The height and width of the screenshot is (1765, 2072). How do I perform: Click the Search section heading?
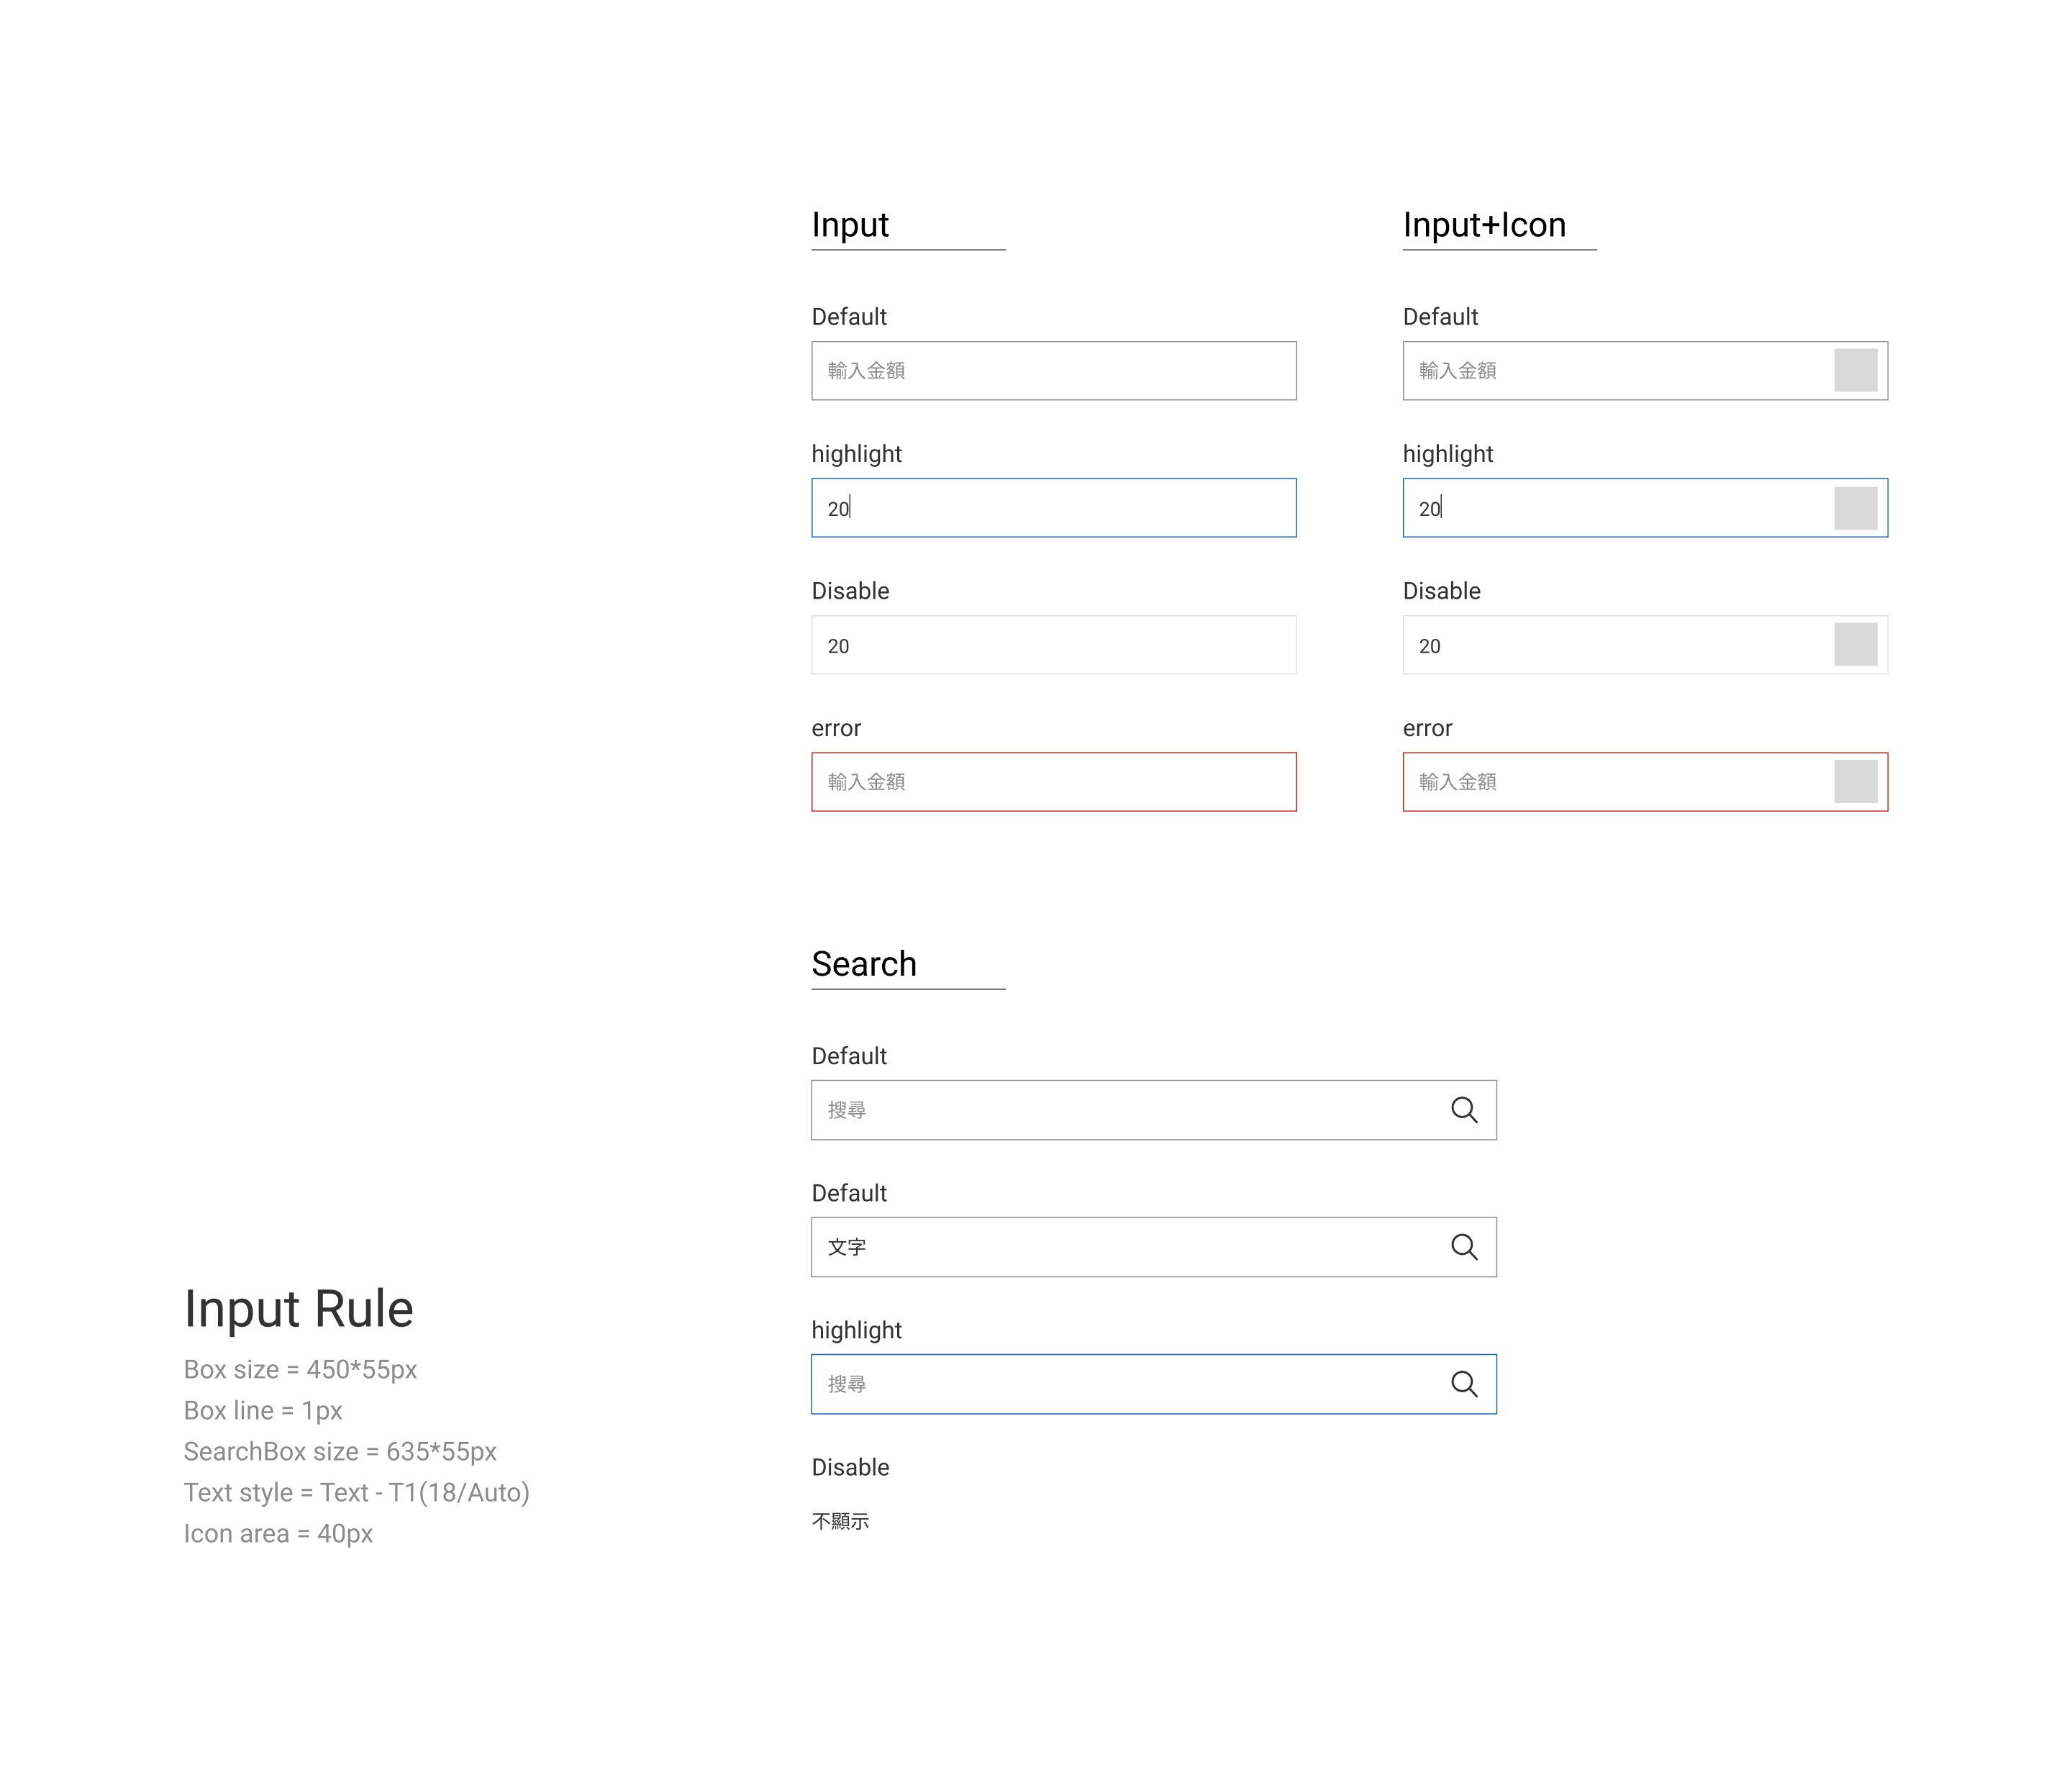point(864,963)
